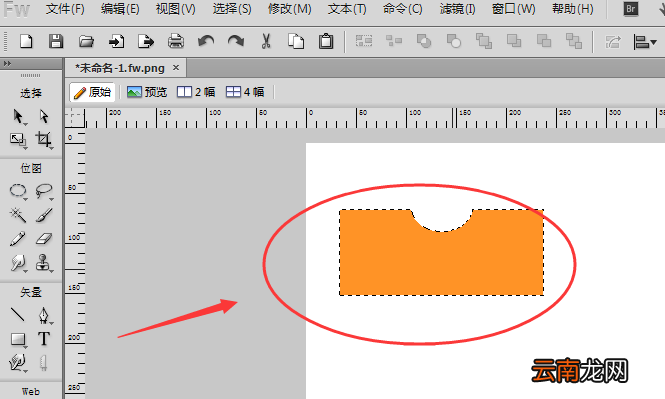
Task: Collapse the tools panel with double arrow
Action: click(7, 64)
